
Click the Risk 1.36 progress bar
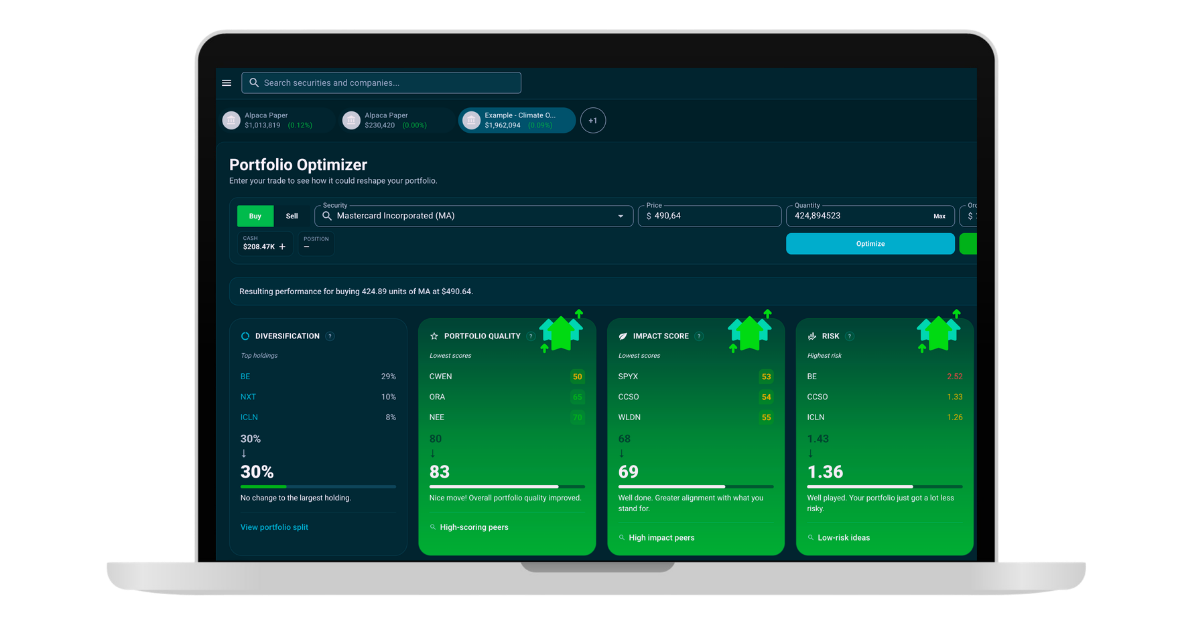(x=885, y=487)
